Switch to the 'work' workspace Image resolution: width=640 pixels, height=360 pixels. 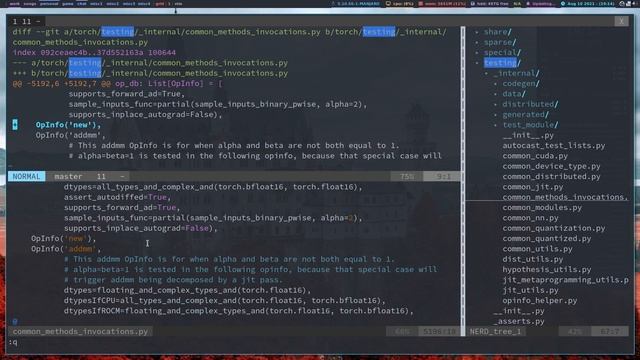click(14, 4)
